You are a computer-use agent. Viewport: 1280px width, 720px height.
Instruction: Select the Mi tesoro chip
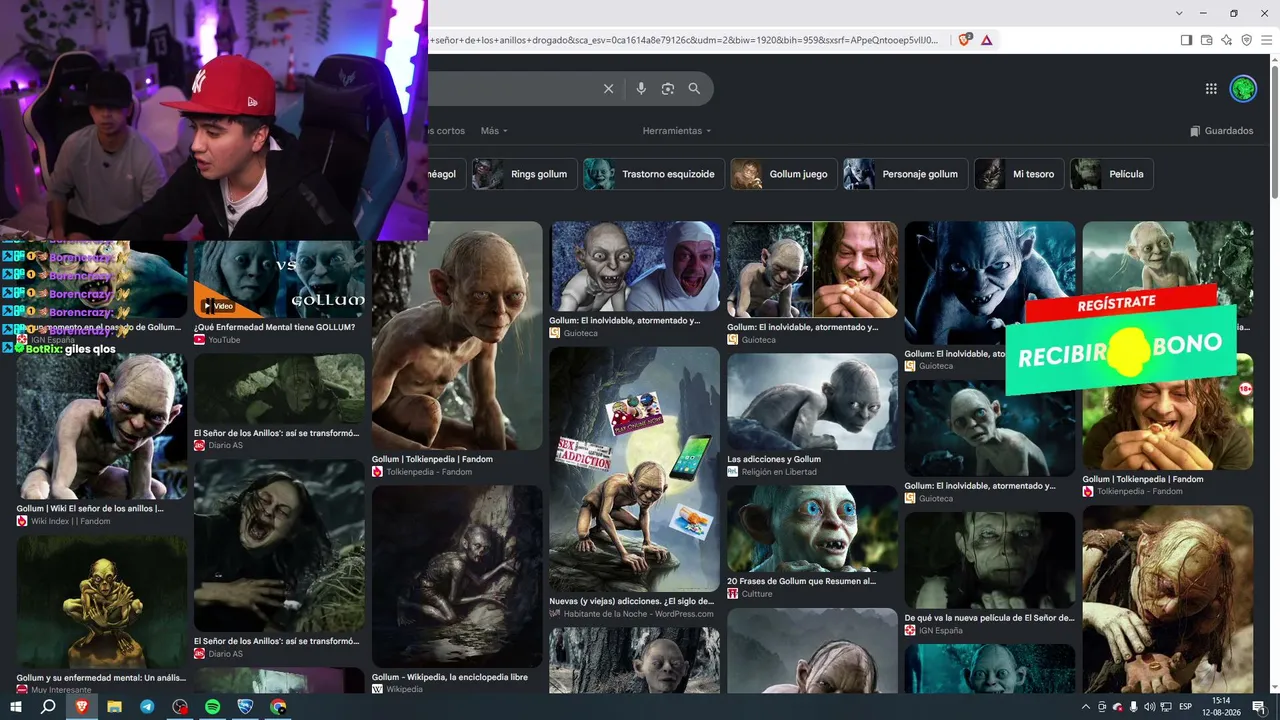[1019, 174]
